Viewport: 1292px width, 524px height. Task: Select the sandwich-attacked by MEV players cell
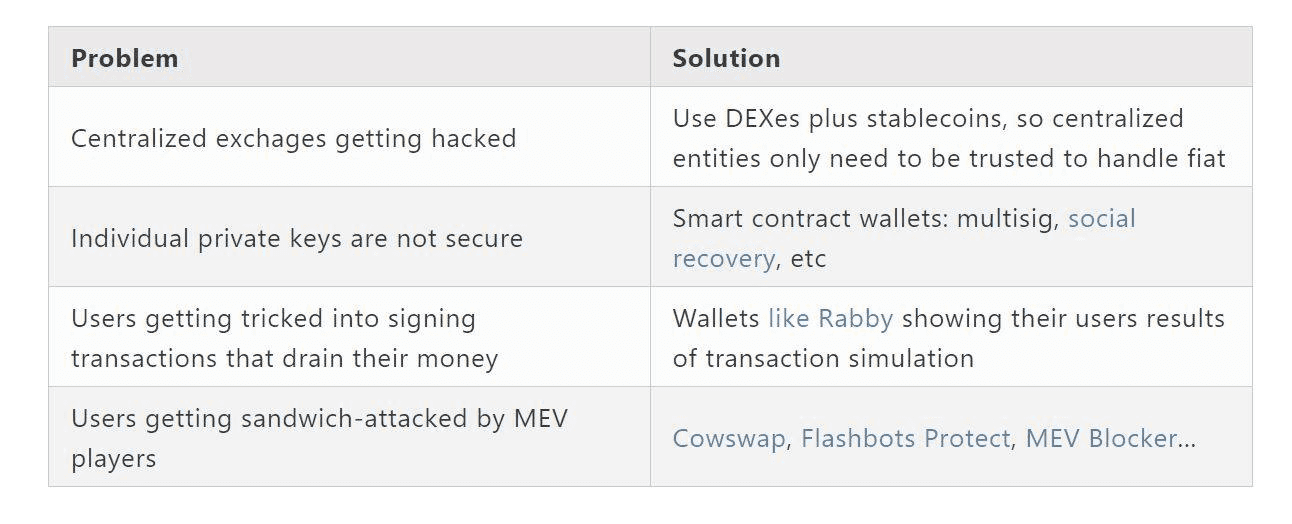(319, 438)
